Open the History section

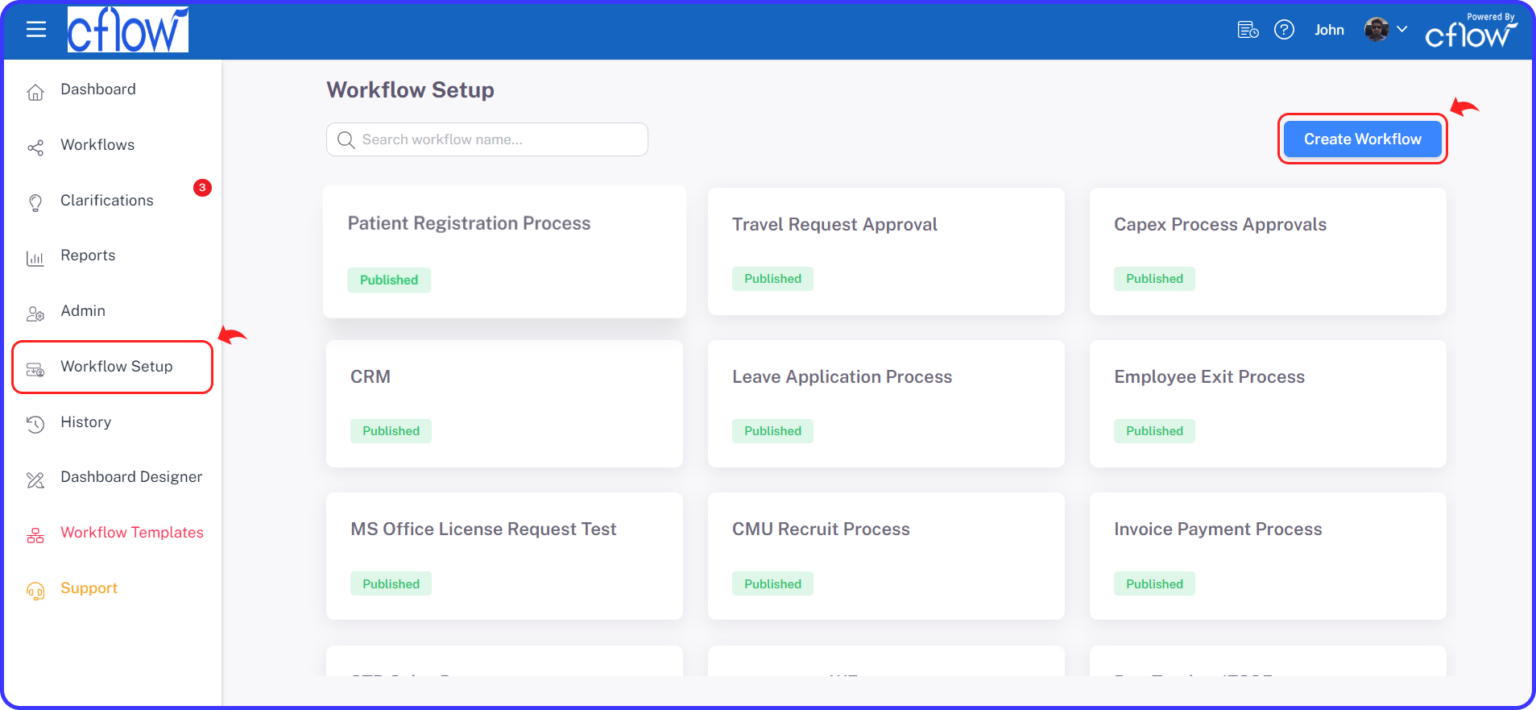[x=86, y=422]
